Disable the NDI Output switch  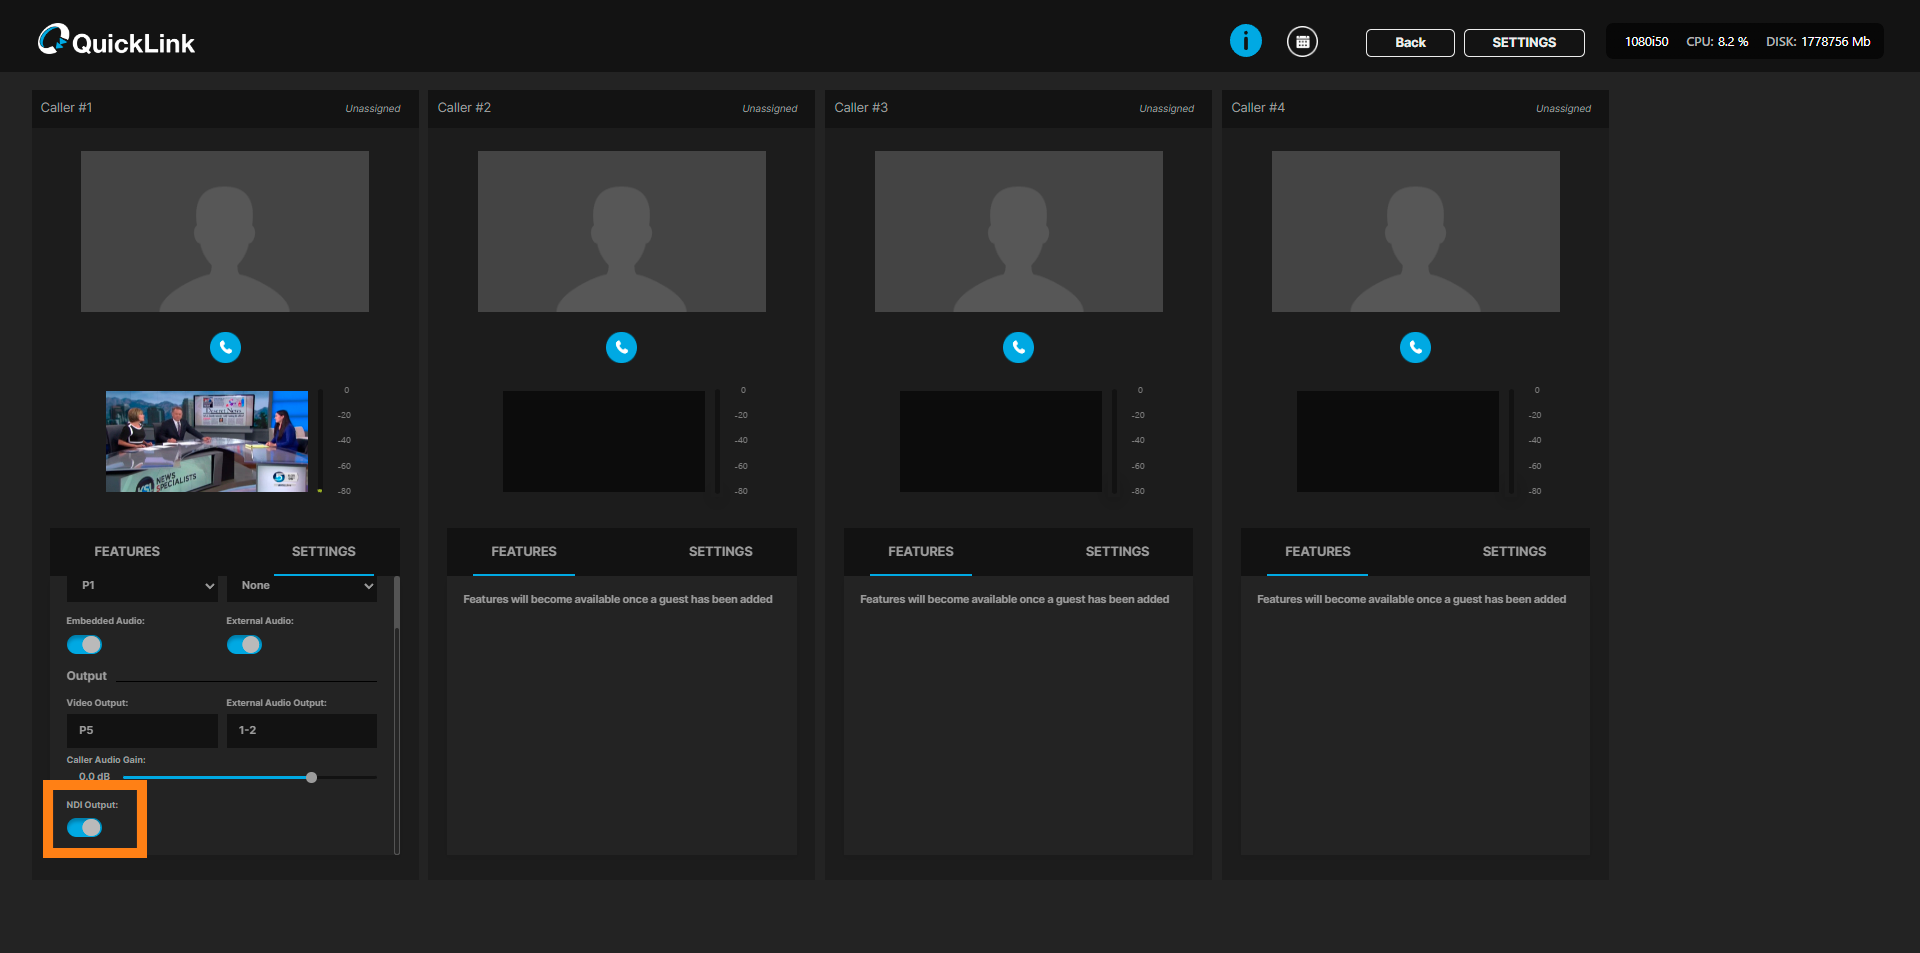[x=84, y=828]
